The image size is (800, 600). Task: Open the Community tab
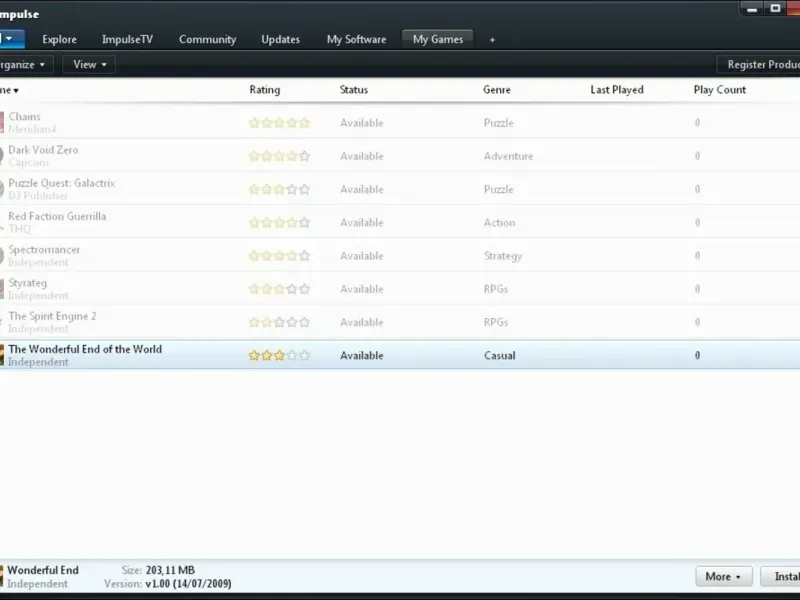[x=207, y=39]
